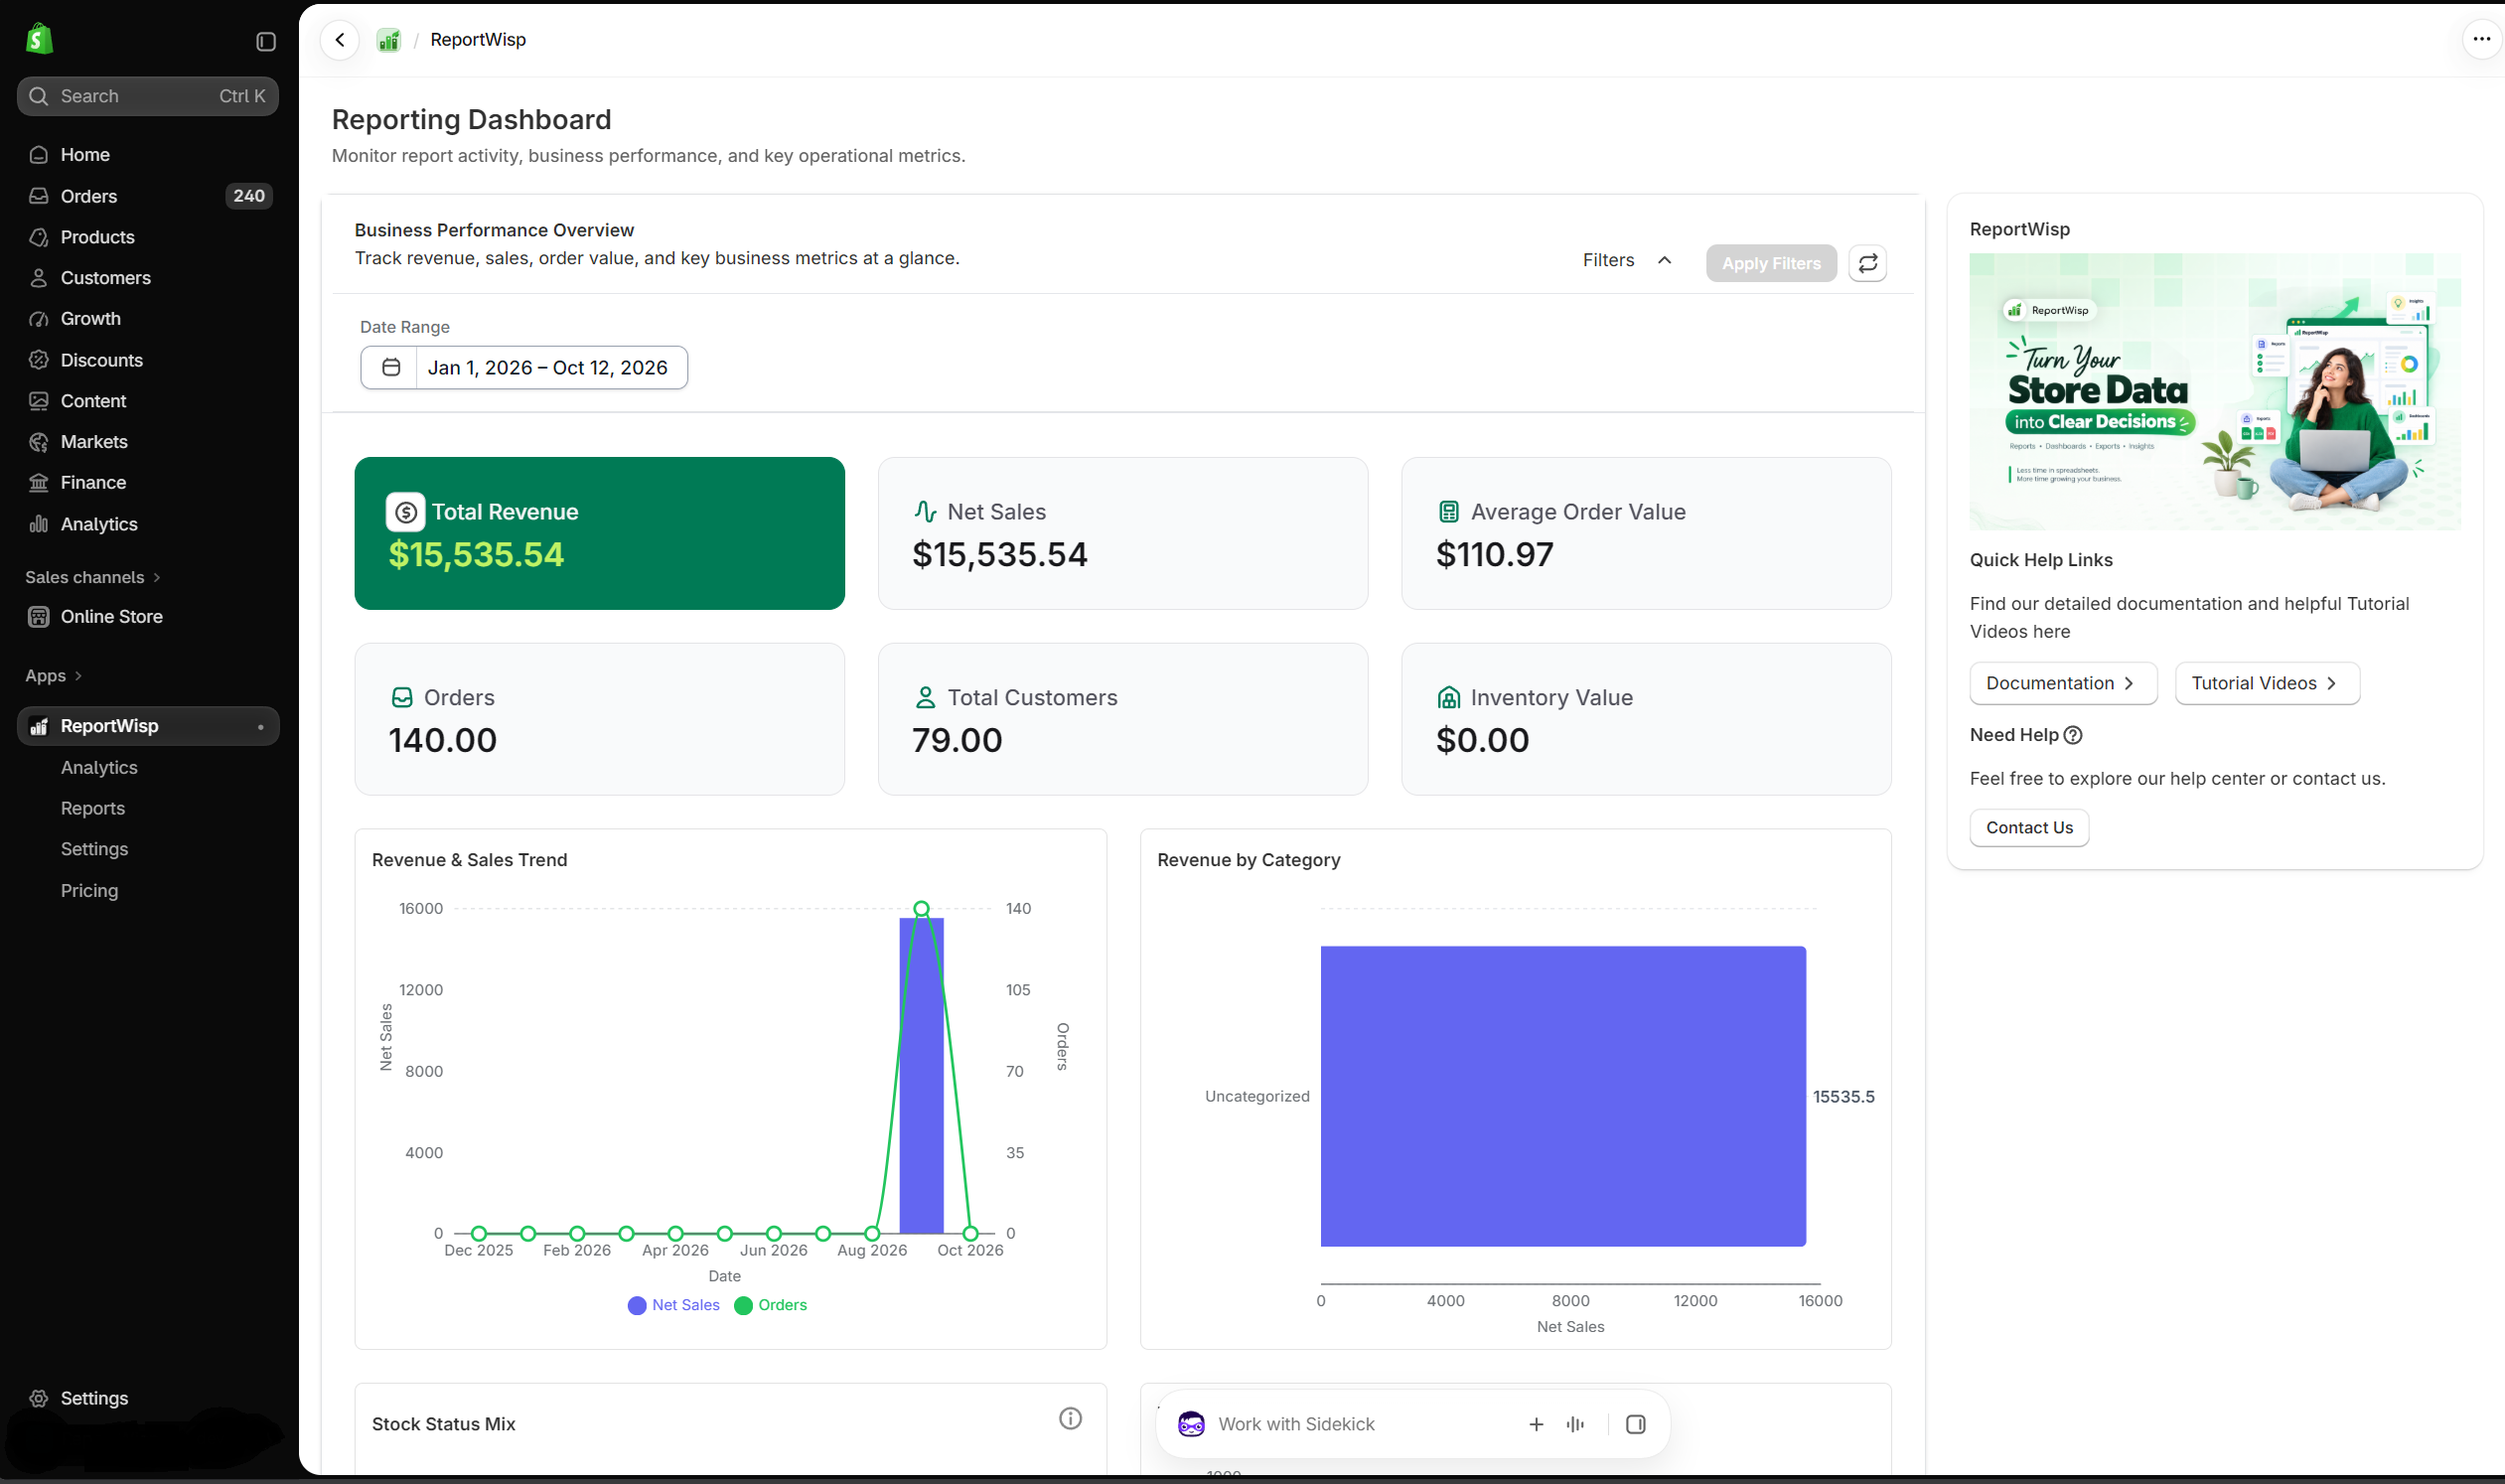Click the Orders peak data point

[921, 908]
